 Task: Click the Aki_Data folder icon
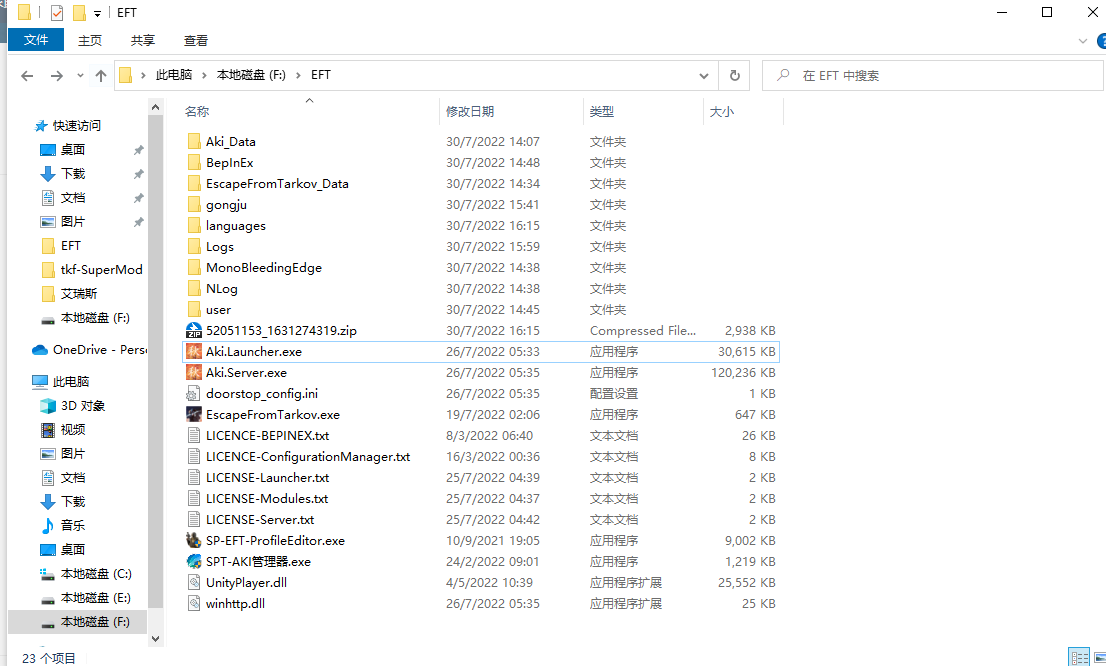(195, 141)
